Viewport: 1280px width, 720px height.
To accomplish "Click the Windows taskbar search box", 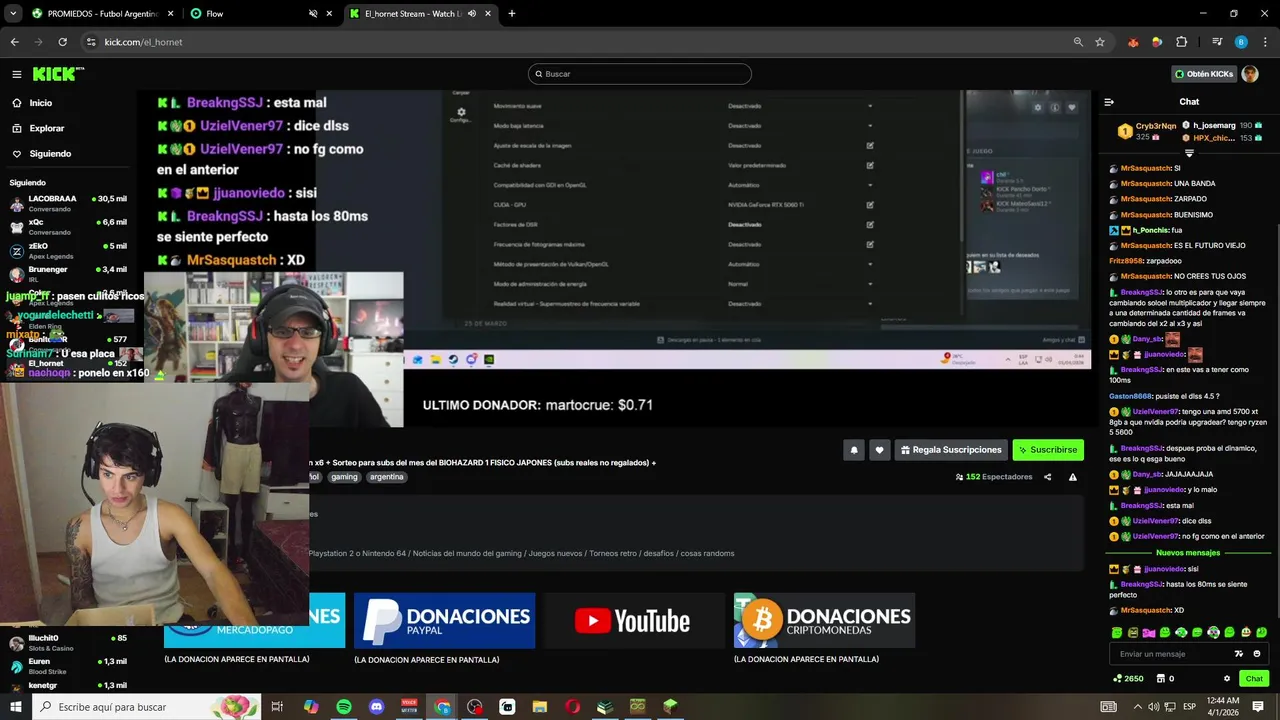I will pos(148,707).
